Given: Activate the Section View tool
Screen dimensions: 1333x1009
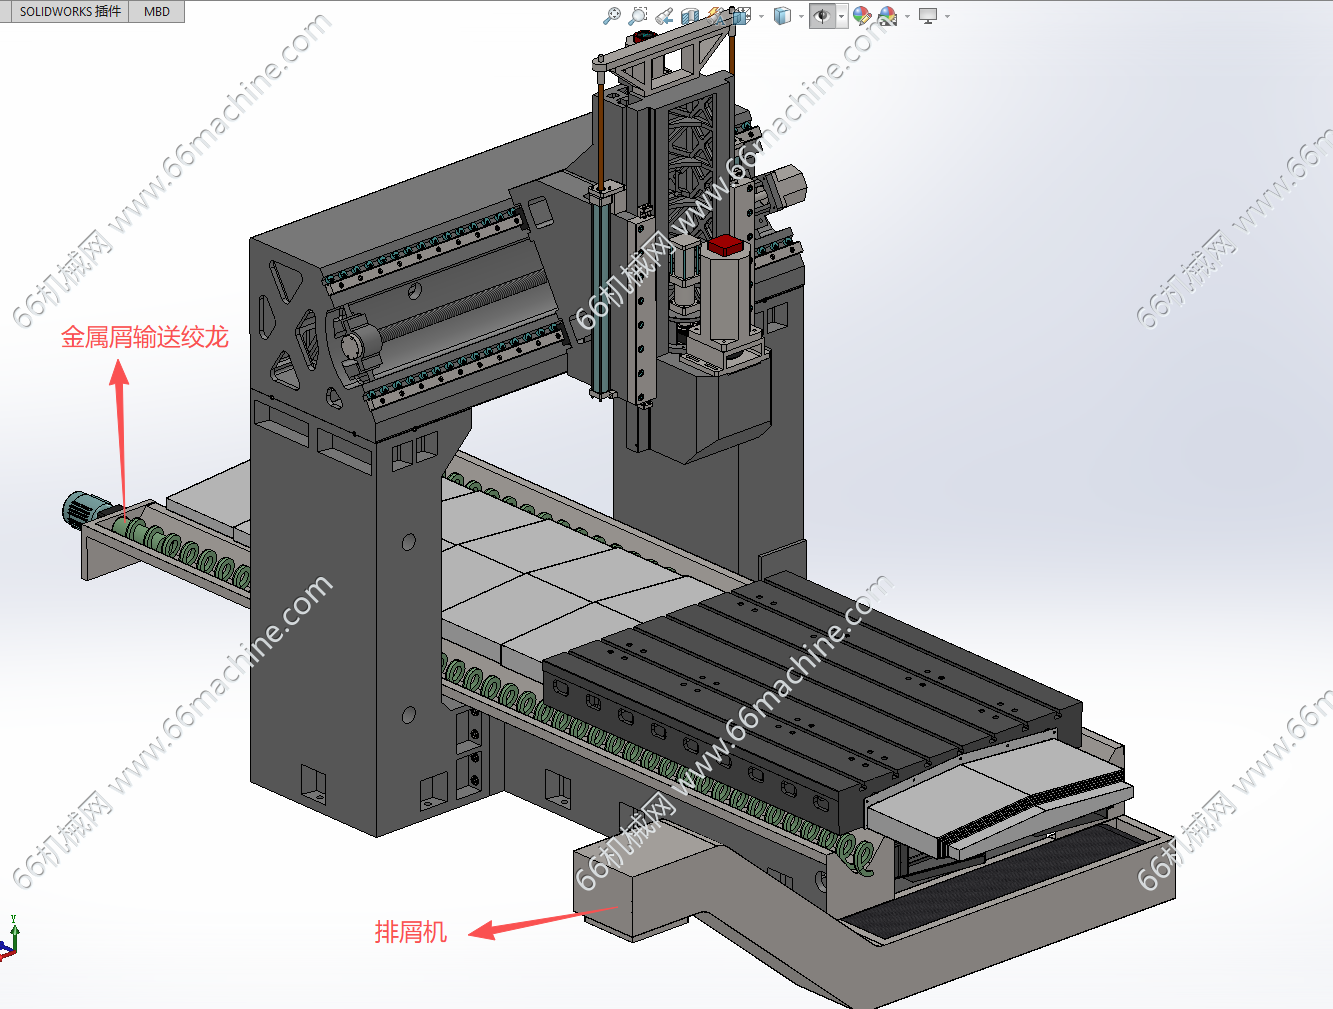Looking at the screenshot, I should tap(690, 16).
